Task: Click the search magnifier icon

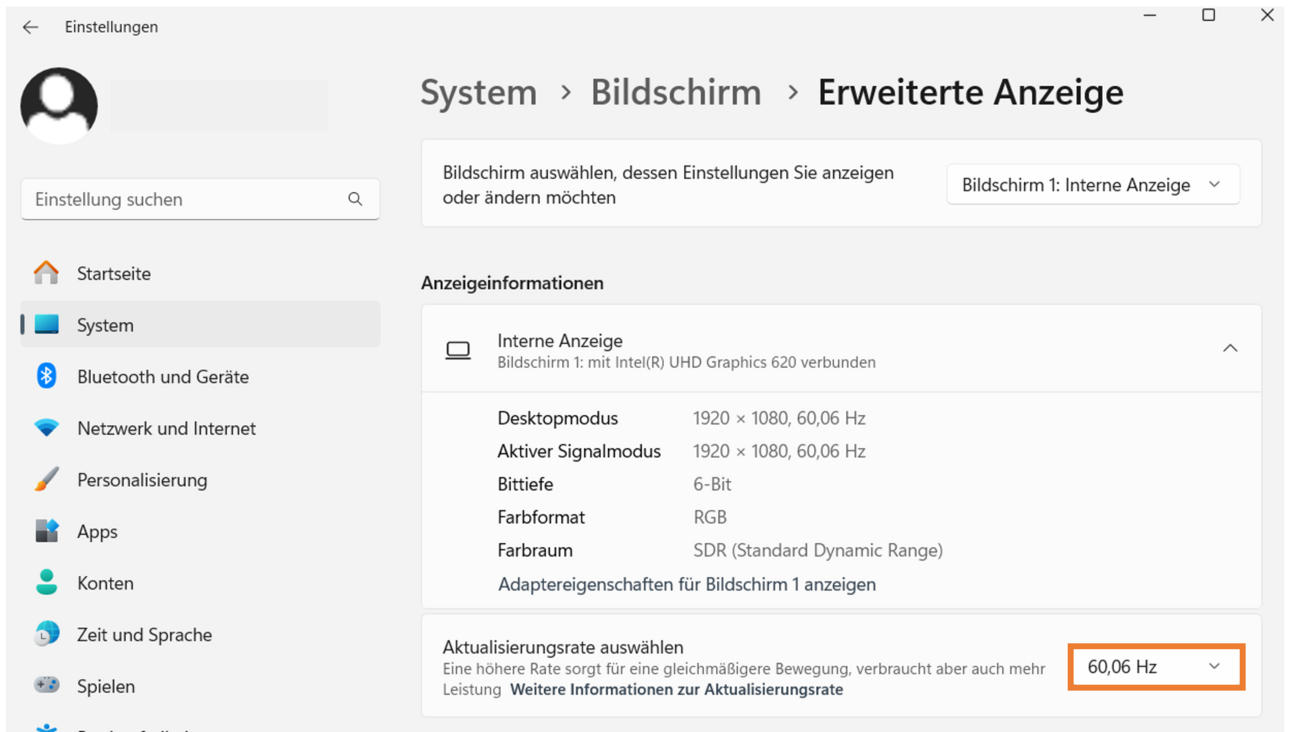Action: pos(355,199)
